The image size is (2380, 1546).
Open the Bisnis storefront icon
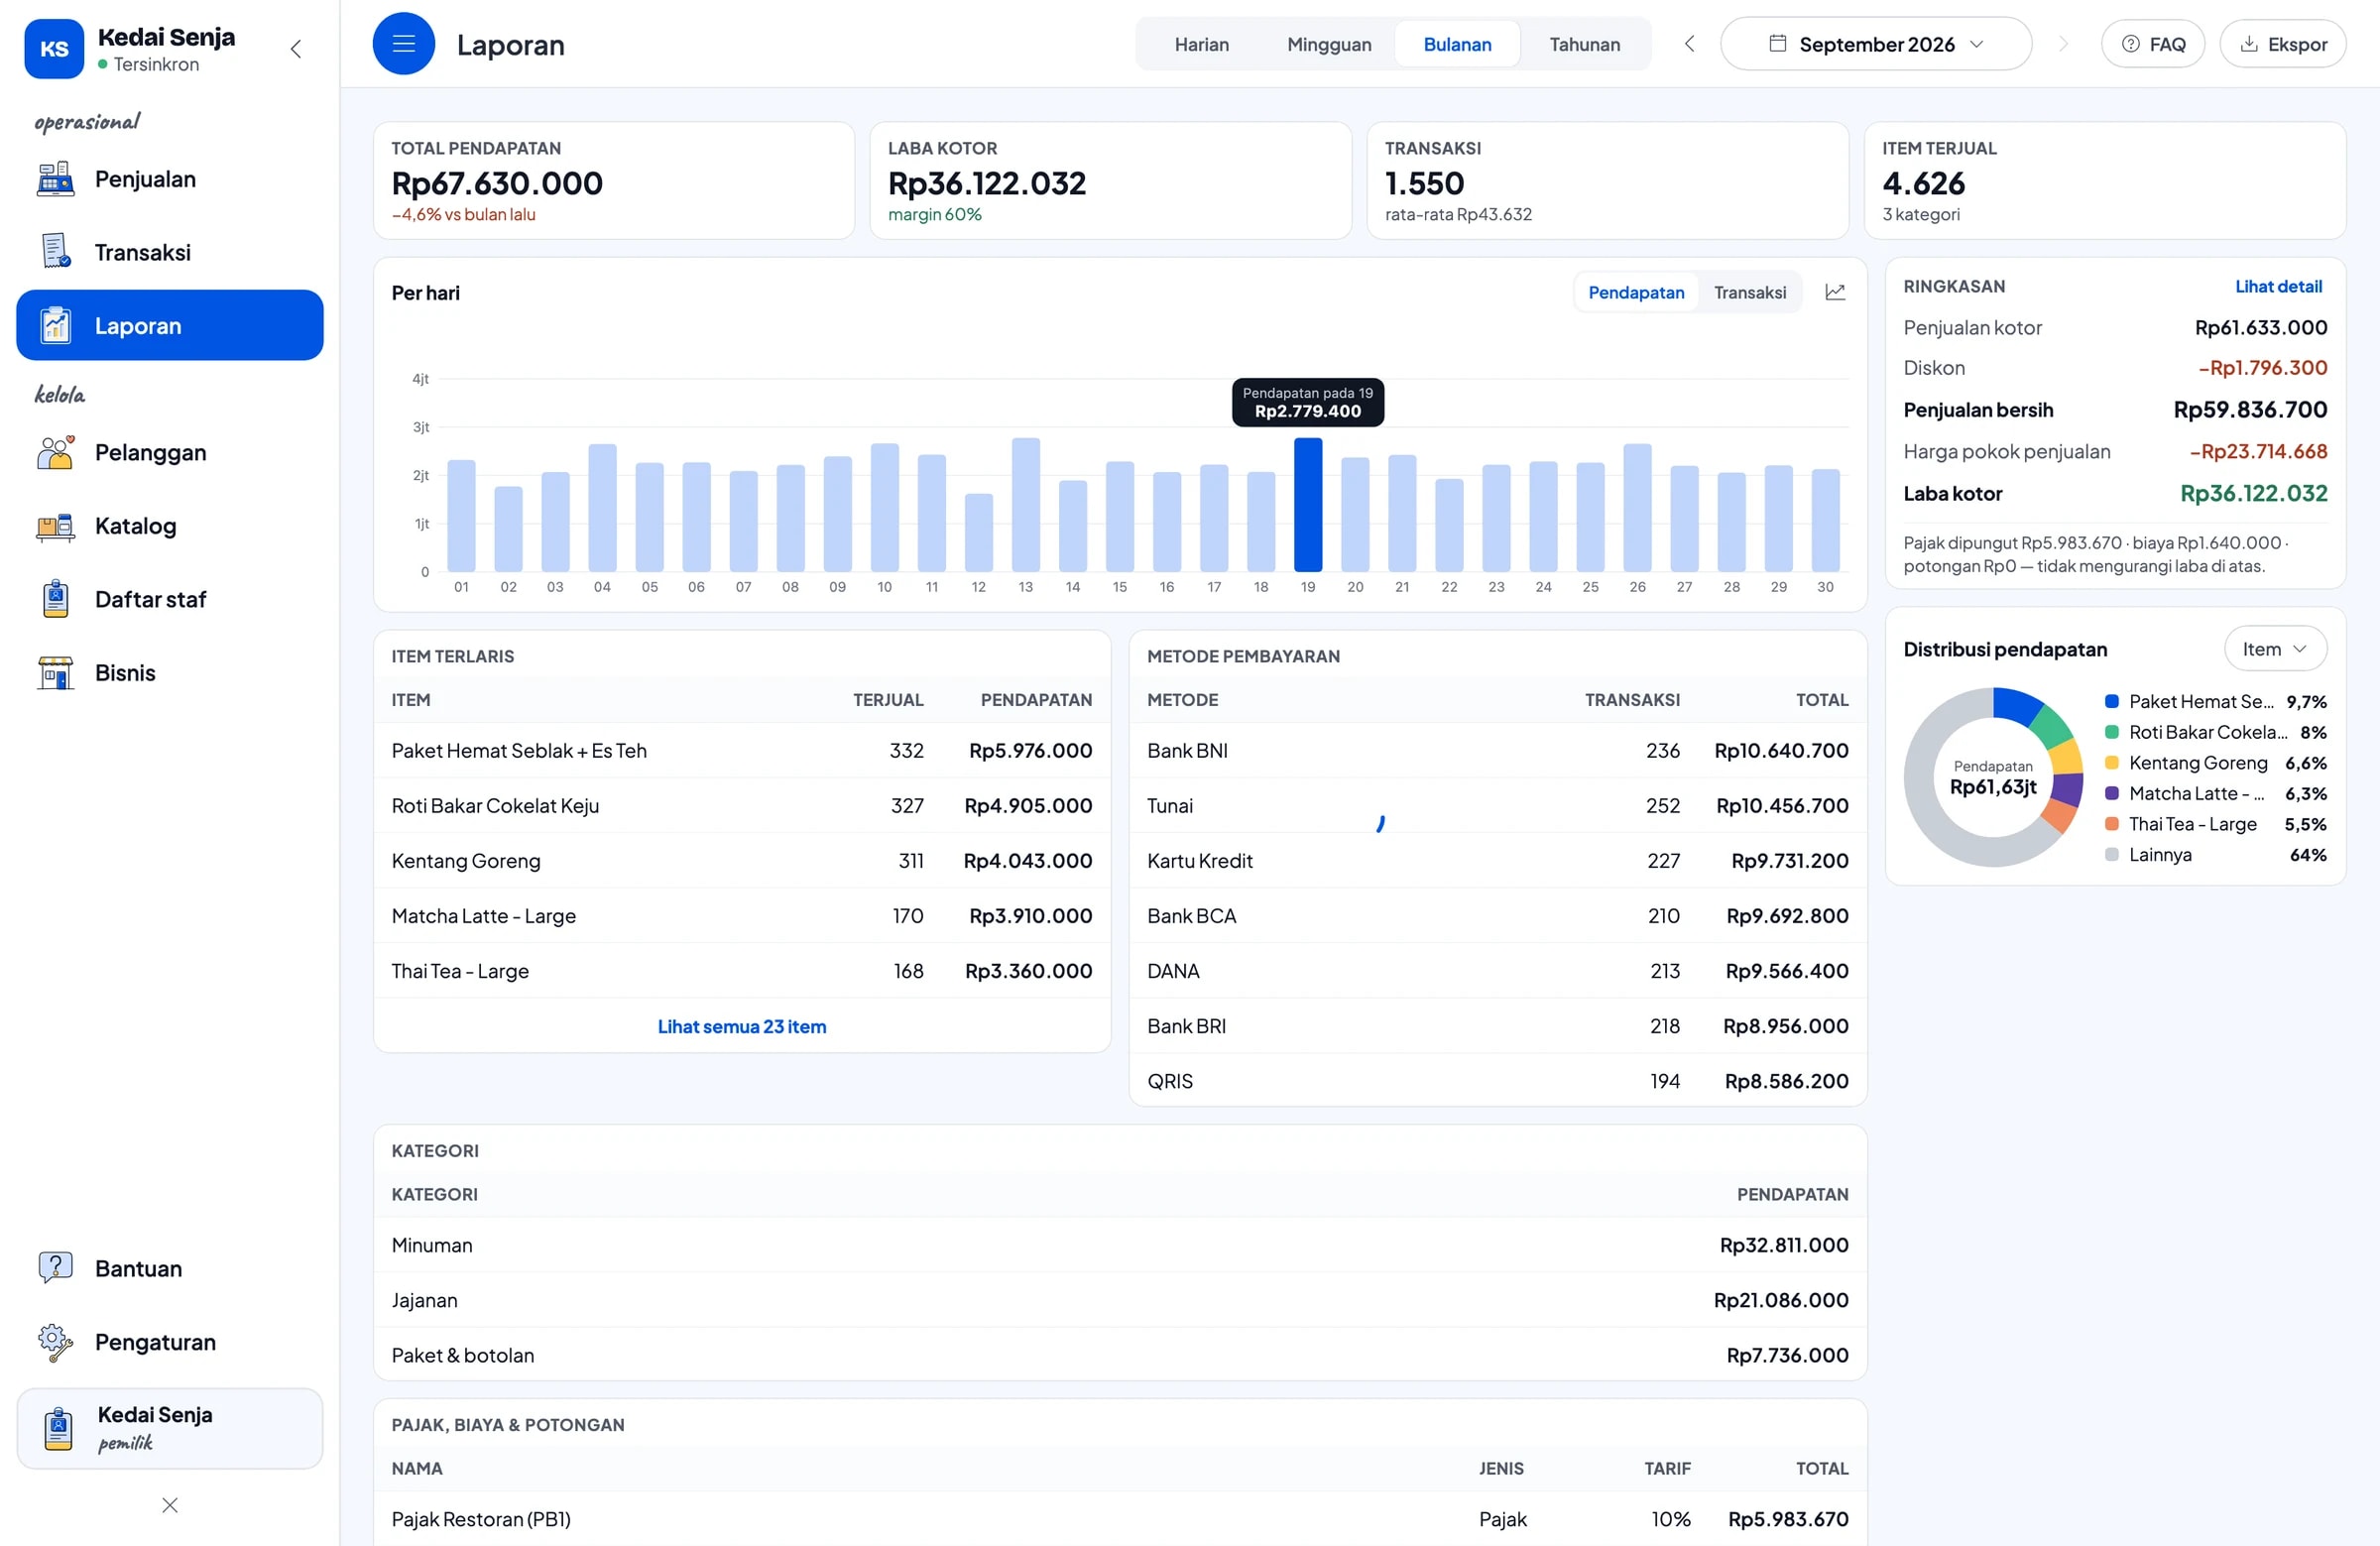[x=55, y=673]
